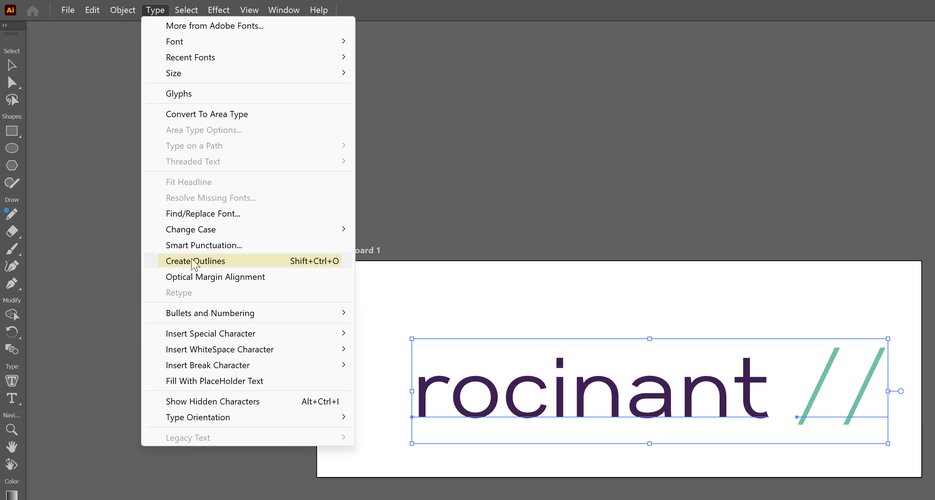The width and height of the screenshot is (935, 500).
Task: Select the Eraser tool
Action: [11, 231]
